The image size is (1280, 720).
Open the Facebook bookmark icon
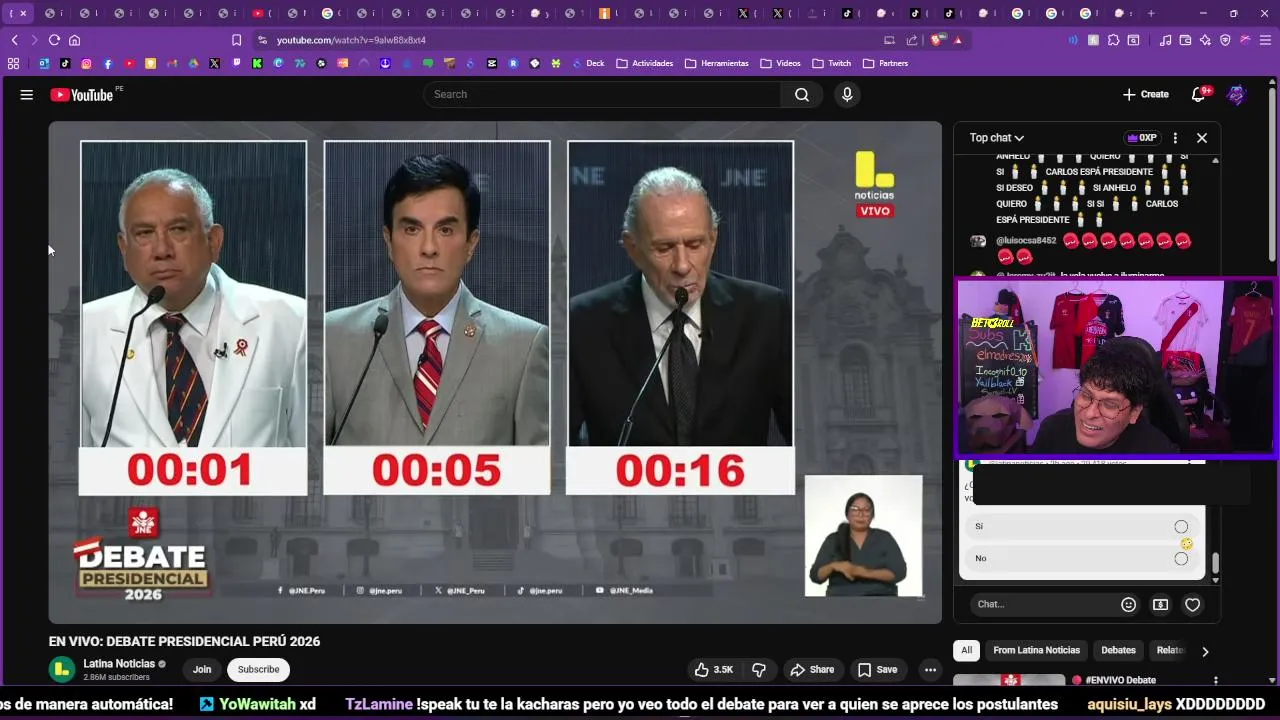click(108, 63)
